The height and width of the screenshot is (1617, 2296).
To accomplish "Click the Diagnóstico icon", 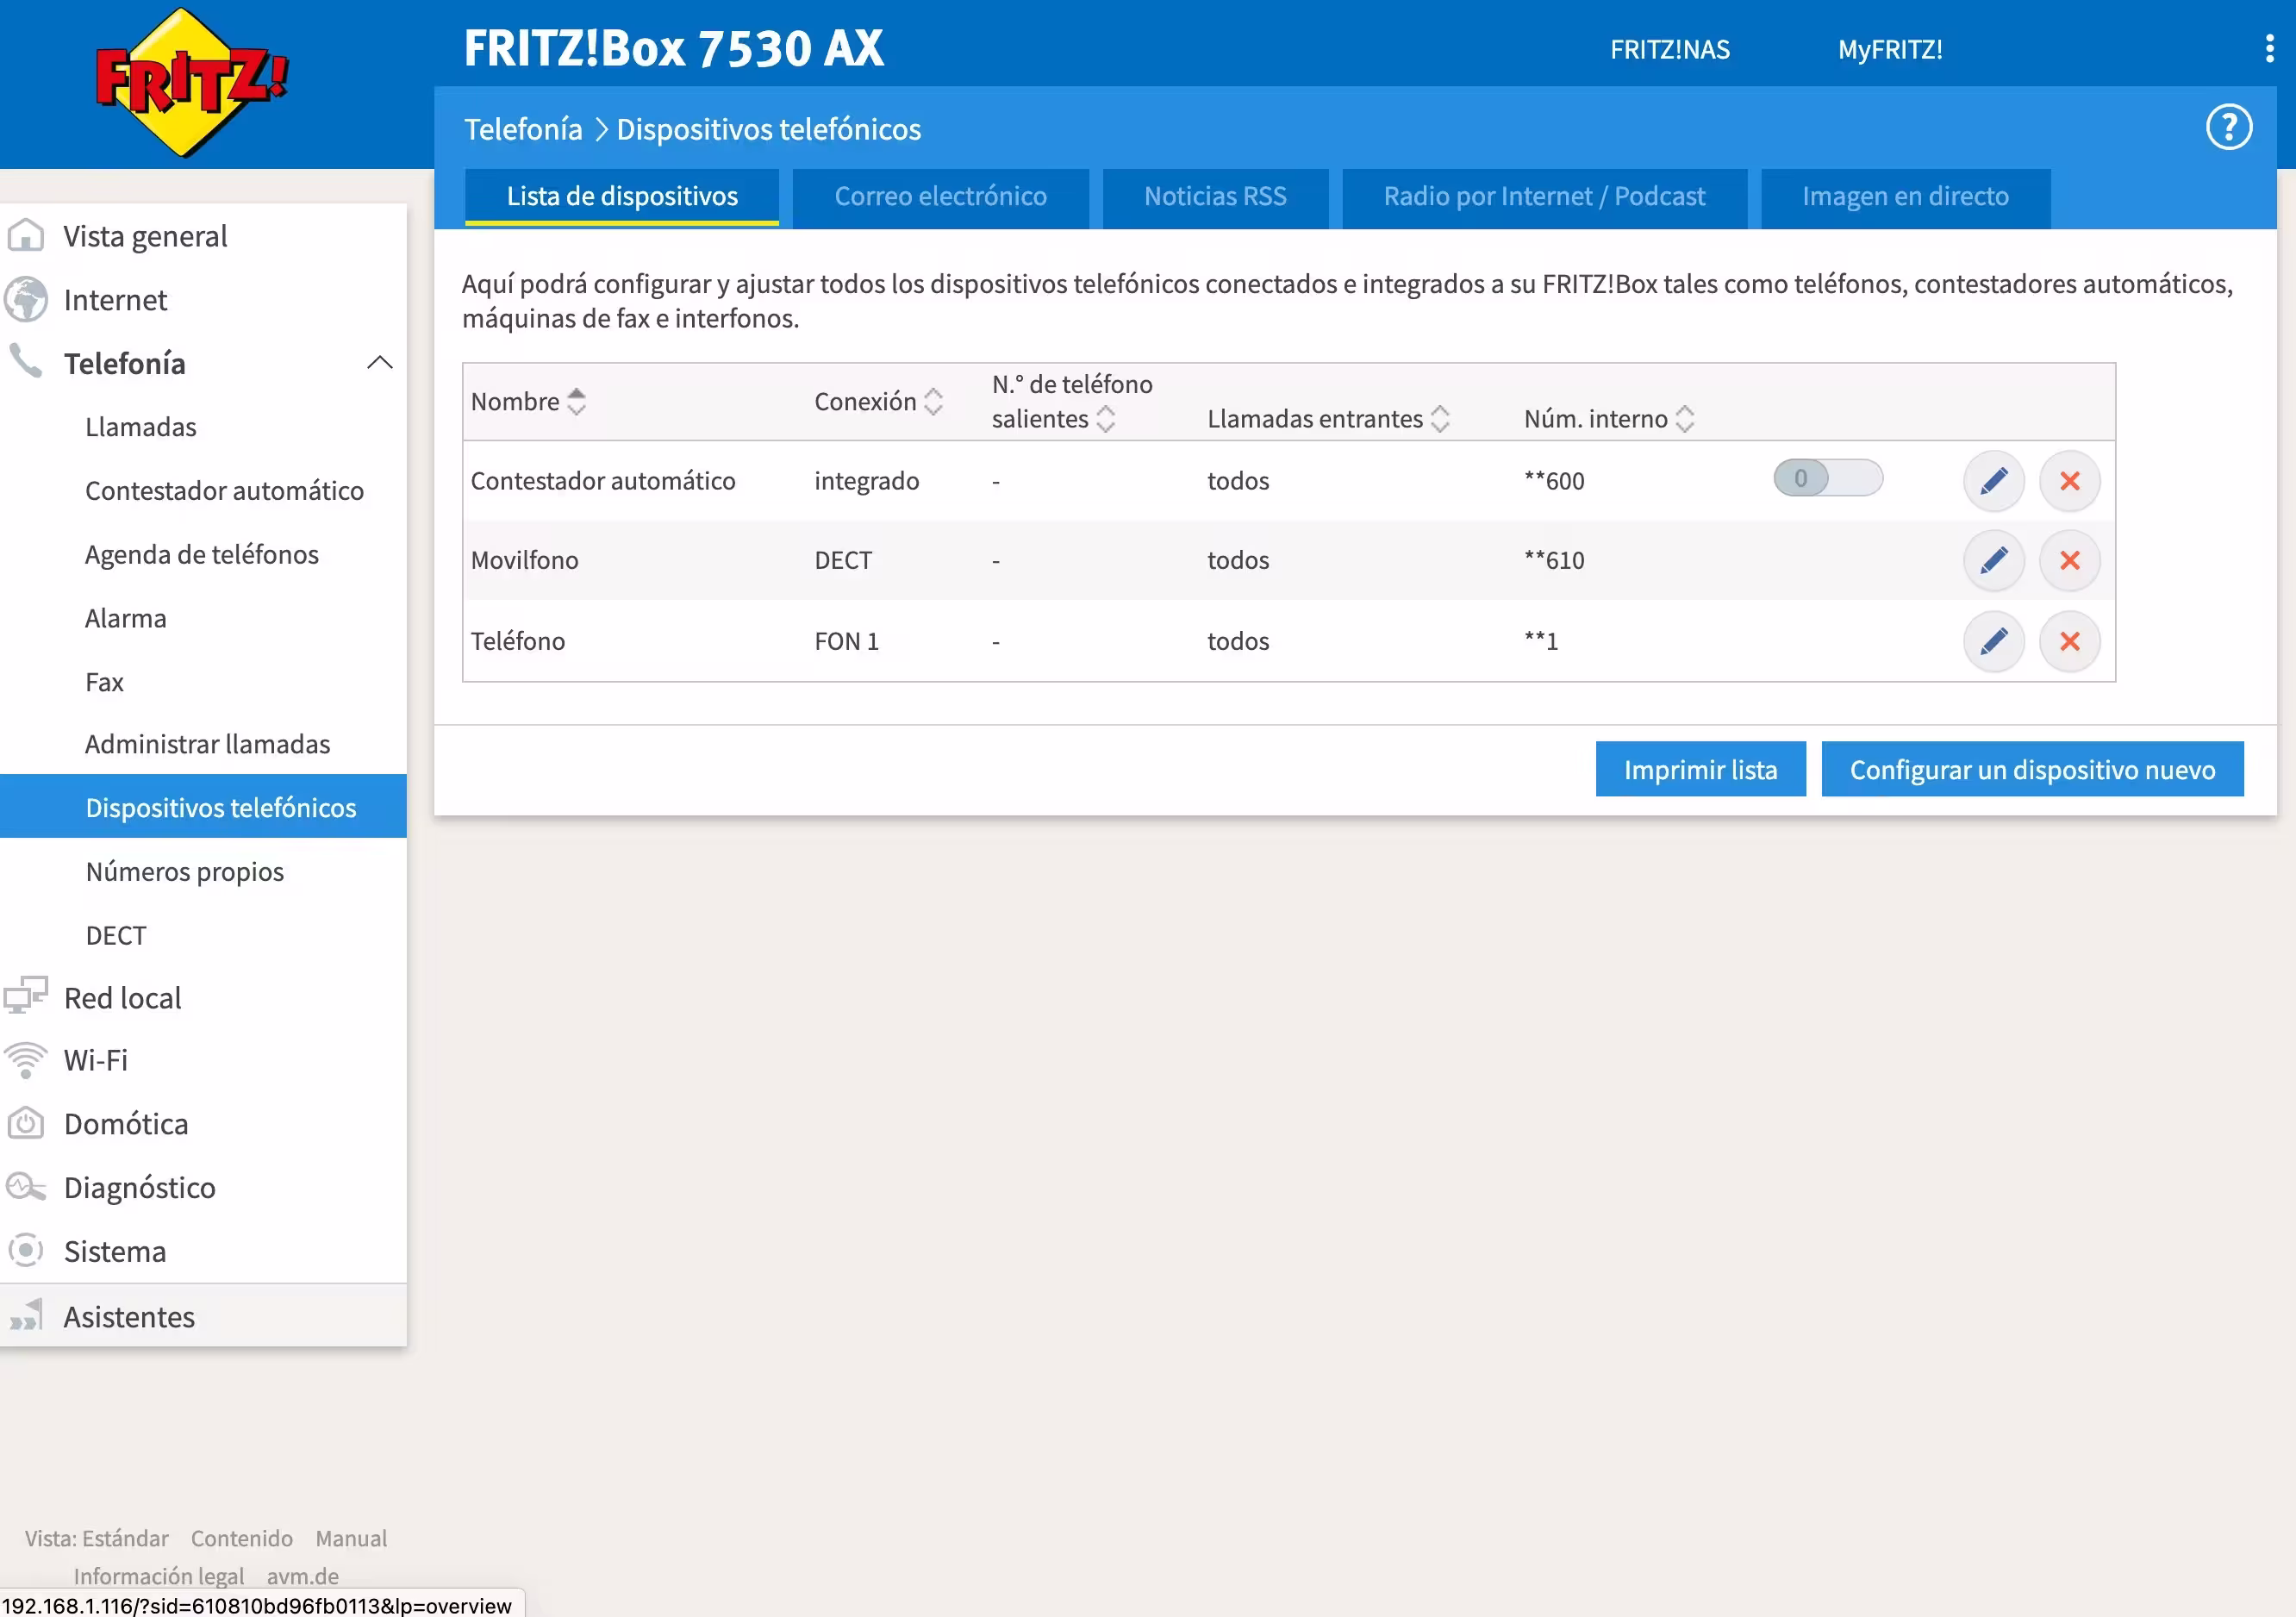I will pos(26,1187).
